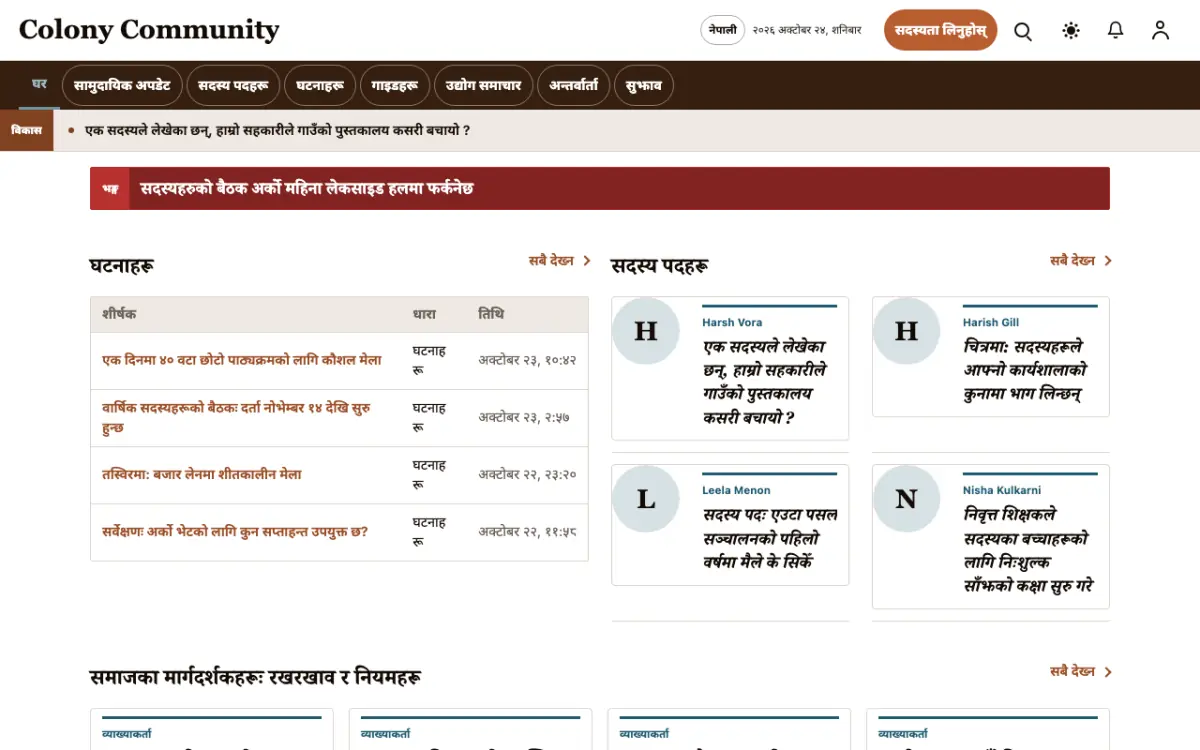The height and width of the screenshot is (750, 1200).
Task: Select the घर nav tab
Action: [39, 84]
